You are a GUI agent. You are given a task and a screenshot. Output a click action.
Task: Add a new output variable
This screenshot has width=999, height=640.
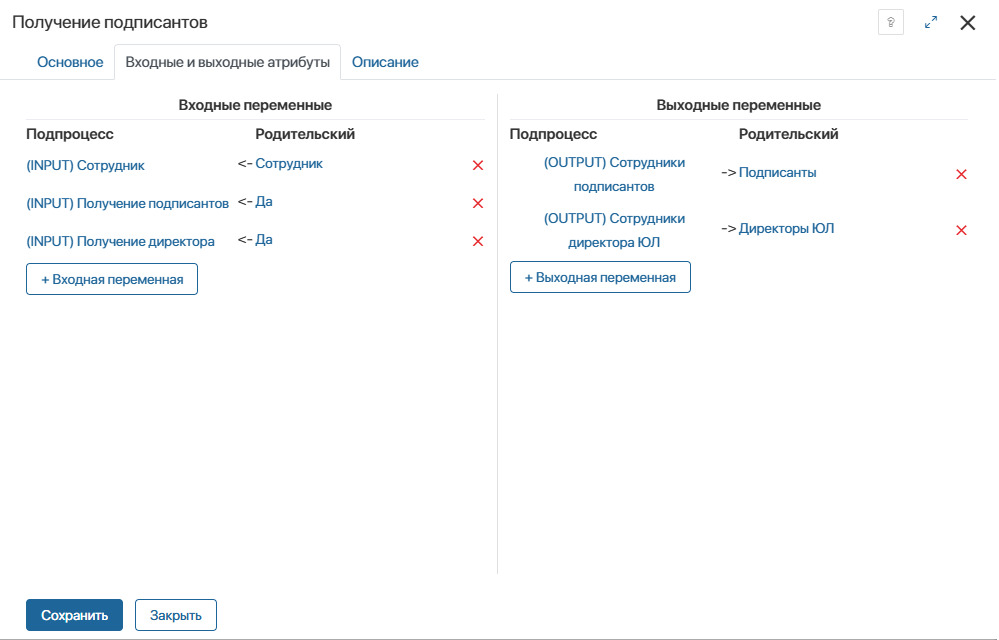pos(600,277)
